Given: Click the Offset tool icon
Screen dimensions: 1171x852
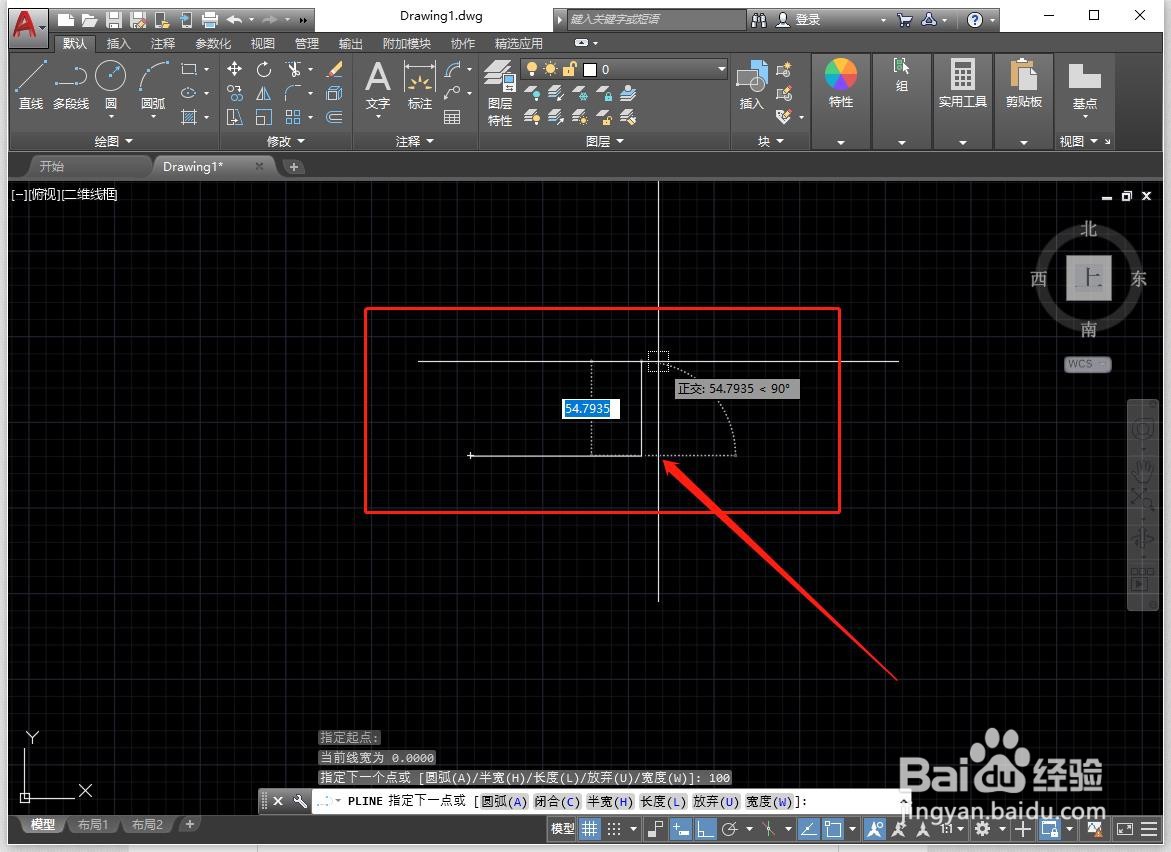Looking at the screenshot, I should click(x=335, y=117).
